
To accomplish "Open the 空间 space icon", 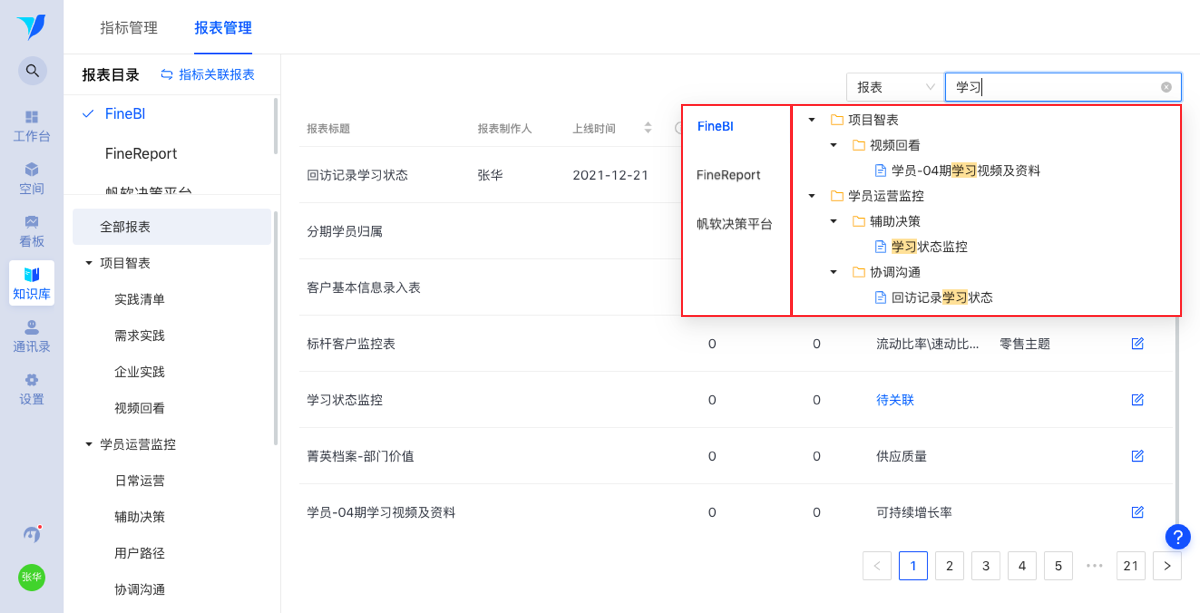I will 32,178.
